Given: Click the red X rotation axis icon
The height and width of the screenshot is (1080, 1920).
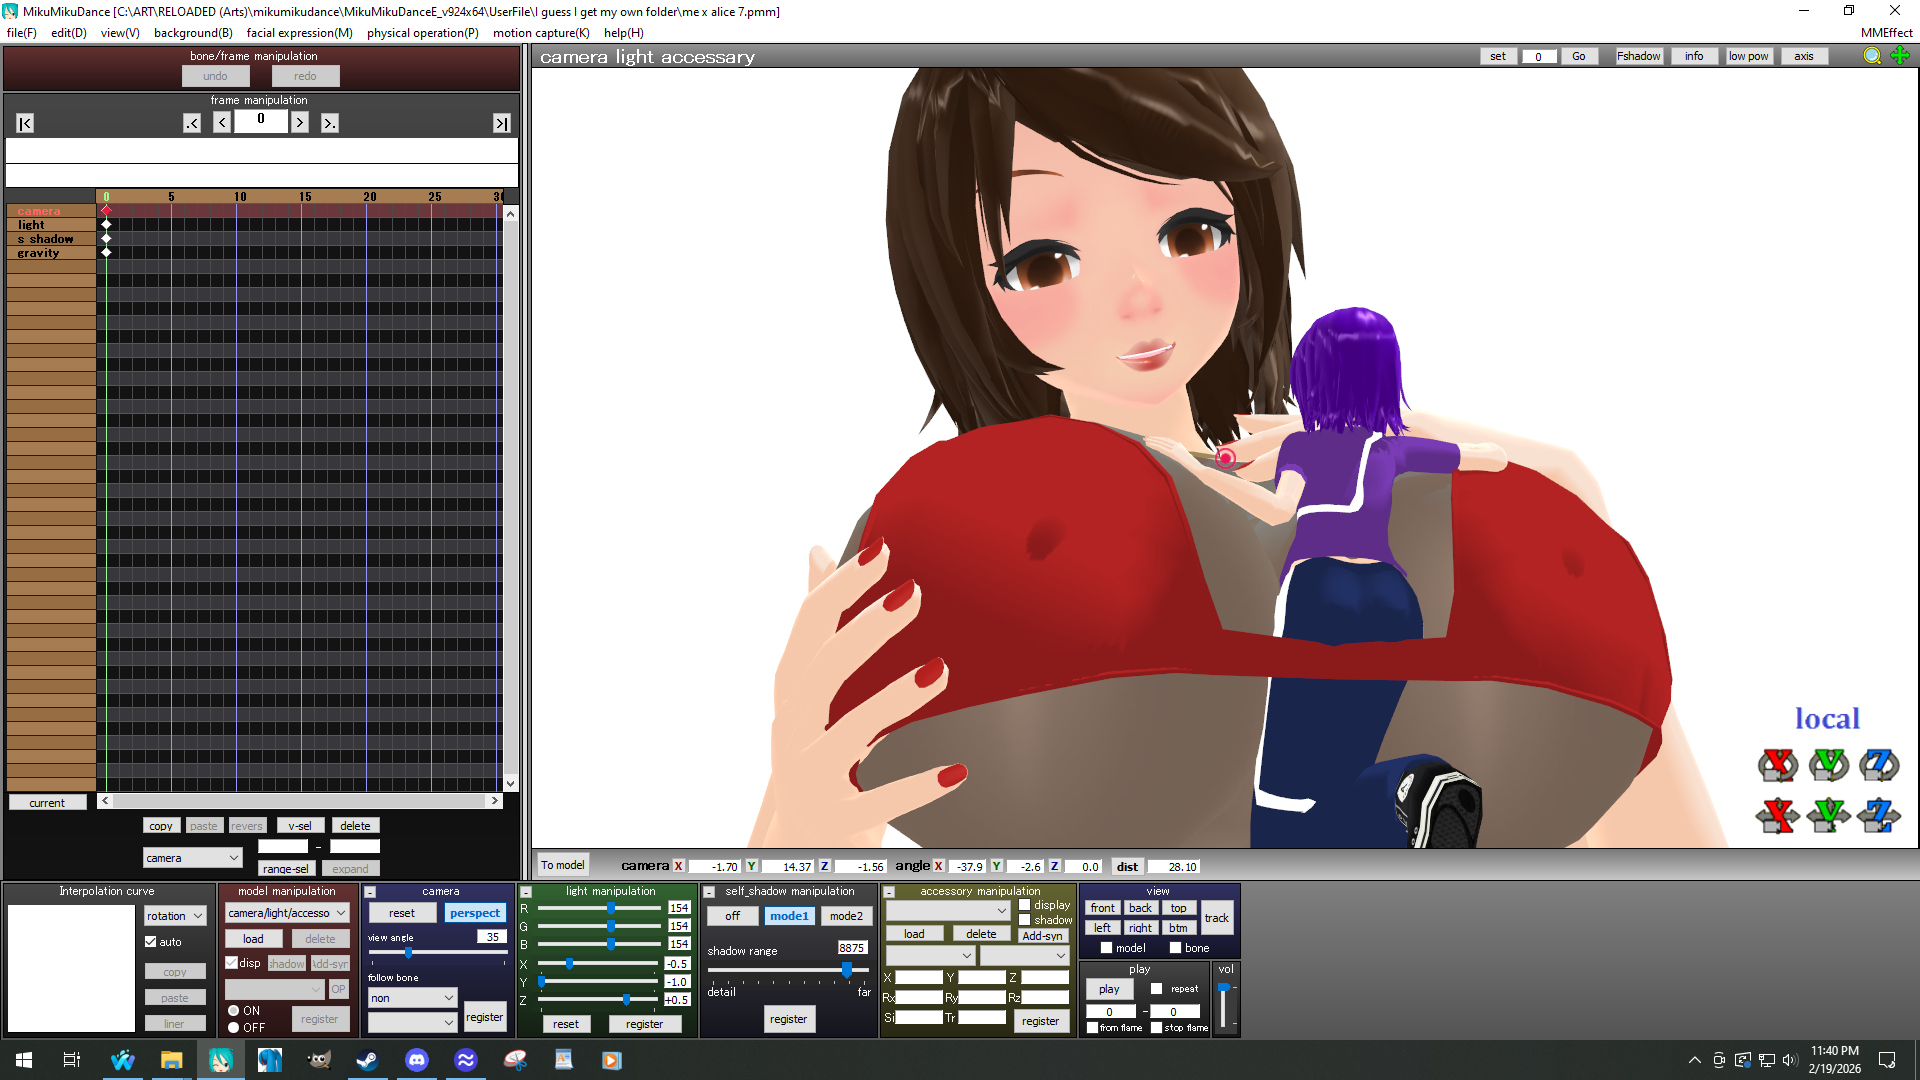Looking at the screenshot, I should coord(1777,765).
